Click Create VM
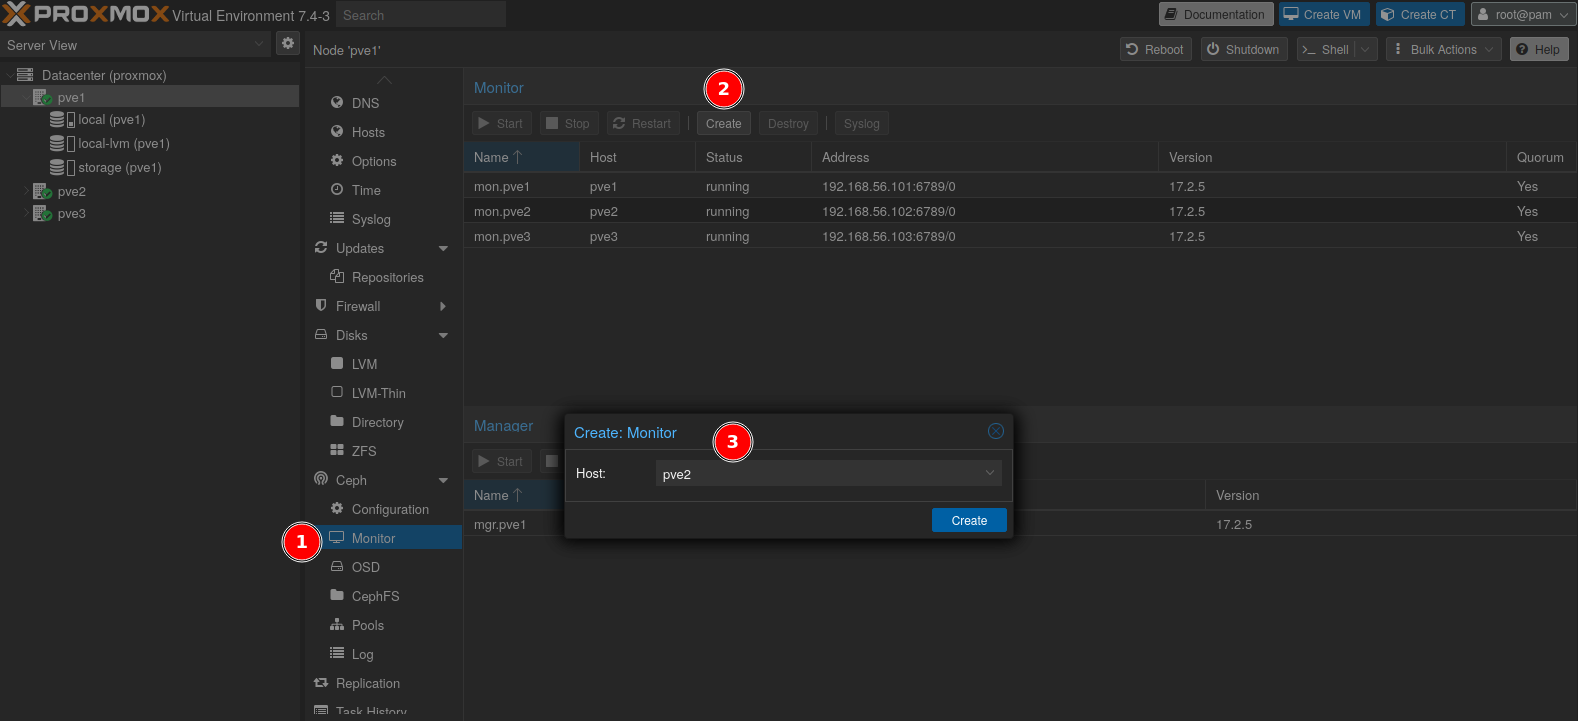The height and width of the screenshot is (721, 1578). (x=1323, y=14)
